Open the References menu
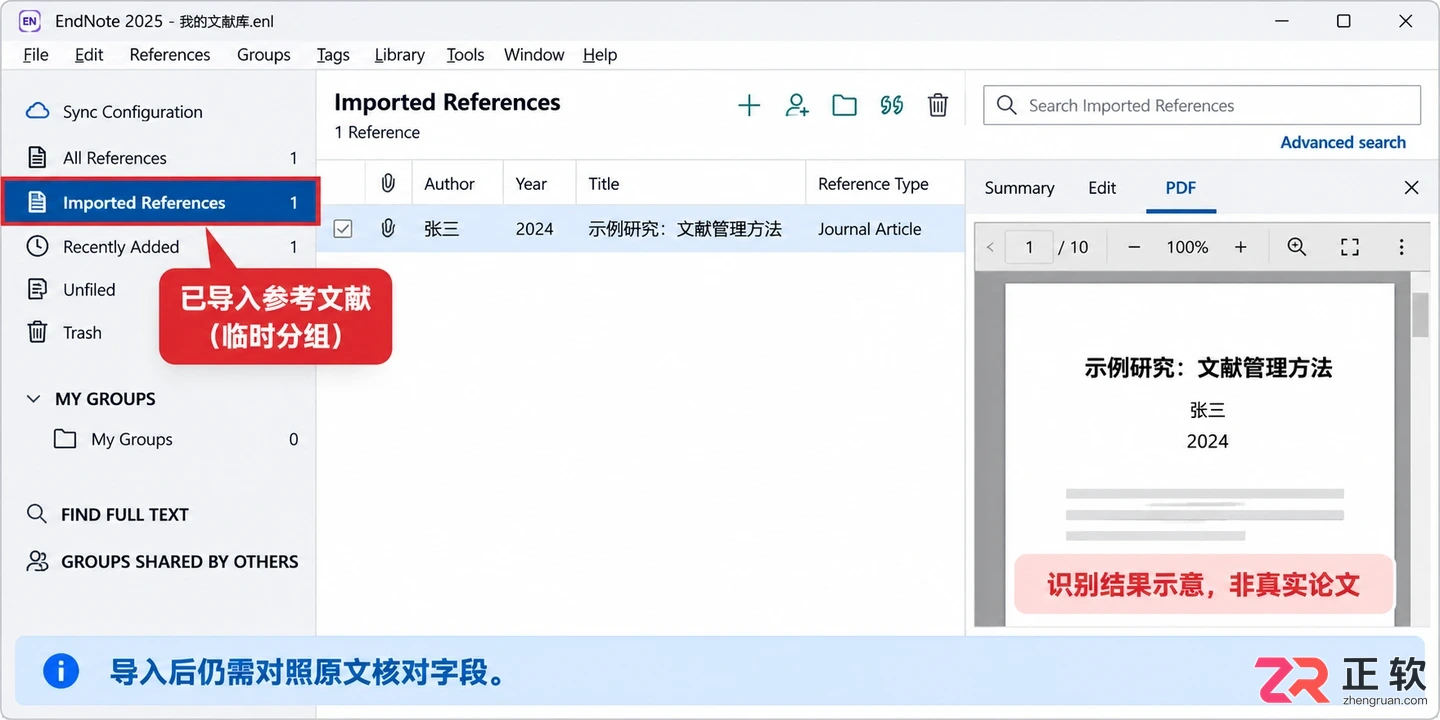This screenshot has height=720, width=1440. click(x=170, y=55)
